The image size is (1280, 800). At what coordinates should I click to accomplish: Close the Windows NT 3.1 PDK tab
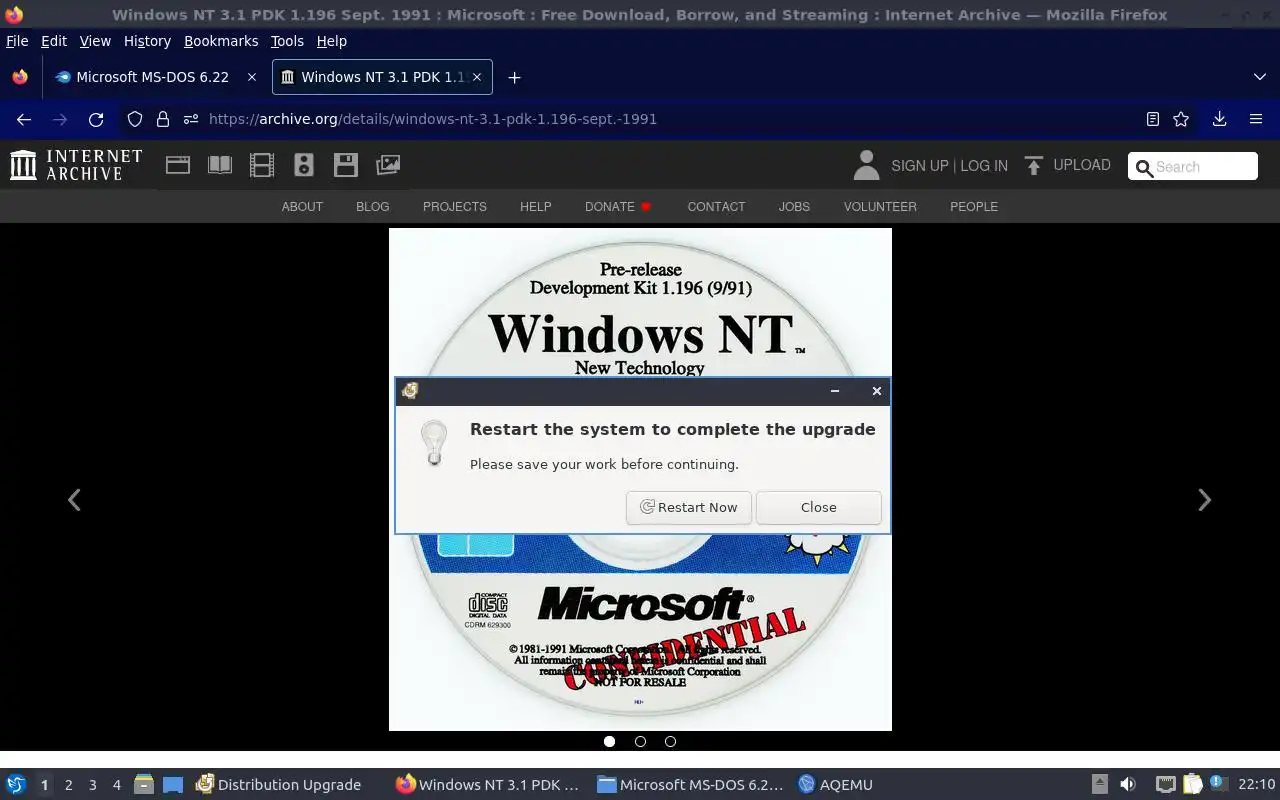(x=477, y=77)
